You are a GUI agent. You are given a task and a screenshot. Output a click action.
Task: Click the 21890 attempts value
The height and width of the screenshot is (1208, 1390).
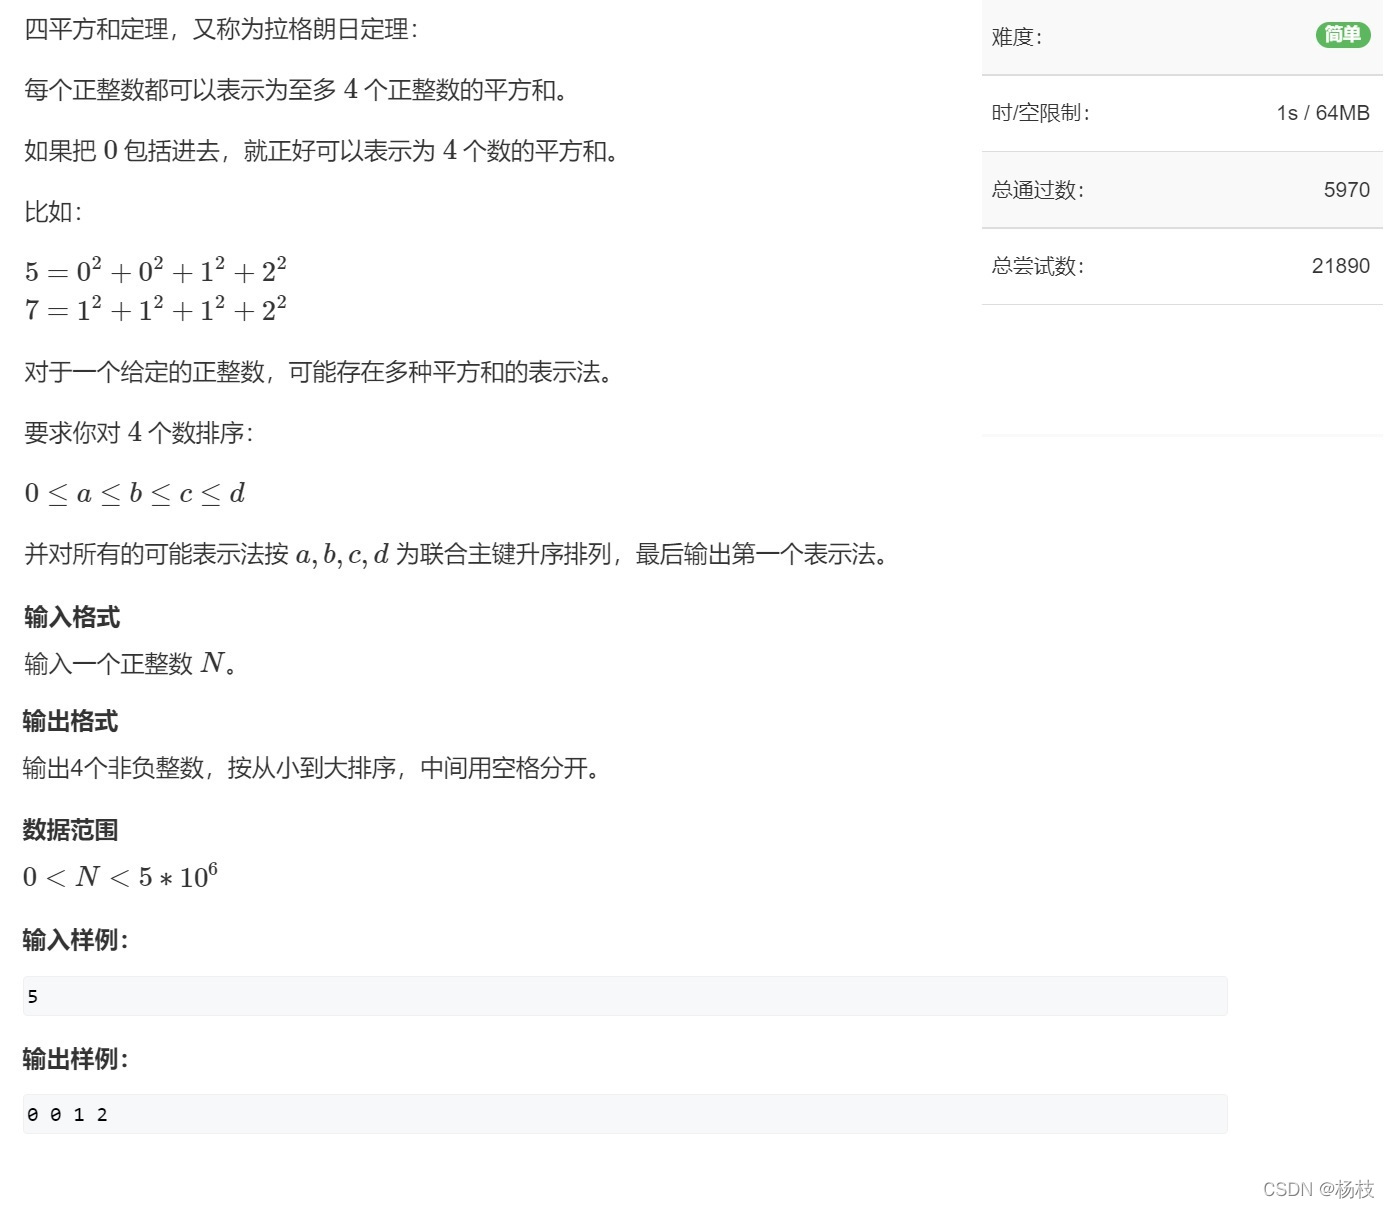point(1340,266)
